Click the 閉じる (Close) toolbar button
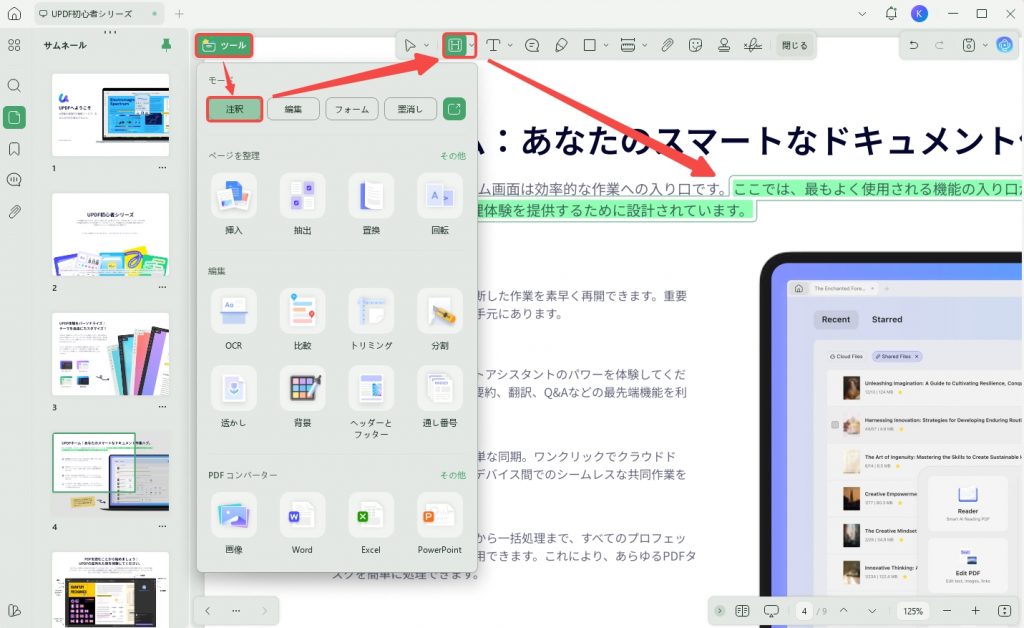 (795, 45)
